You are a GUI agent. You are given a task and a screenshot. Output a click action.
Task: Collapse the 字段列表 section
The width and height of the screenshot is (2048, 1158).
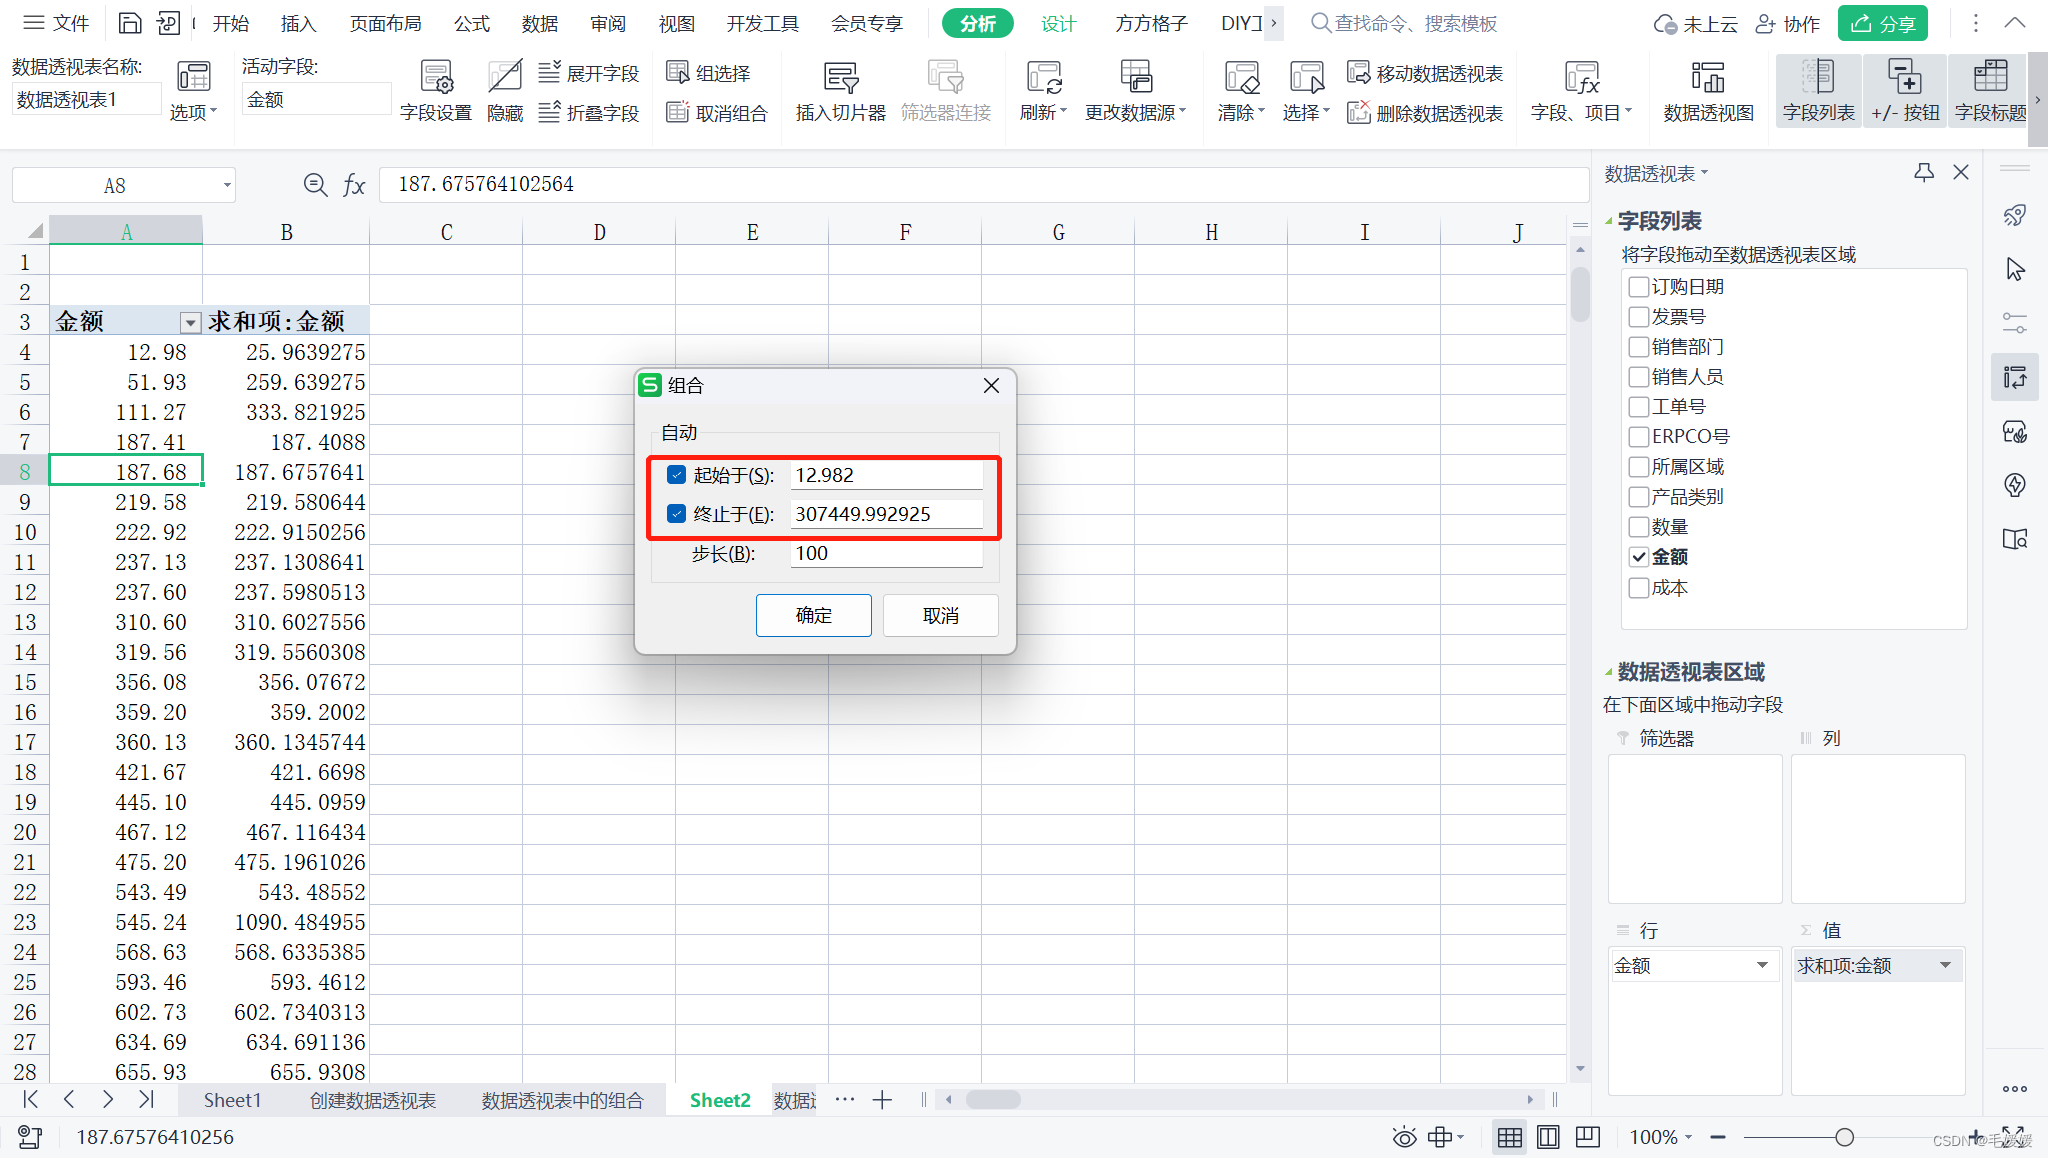(1609, 221)
